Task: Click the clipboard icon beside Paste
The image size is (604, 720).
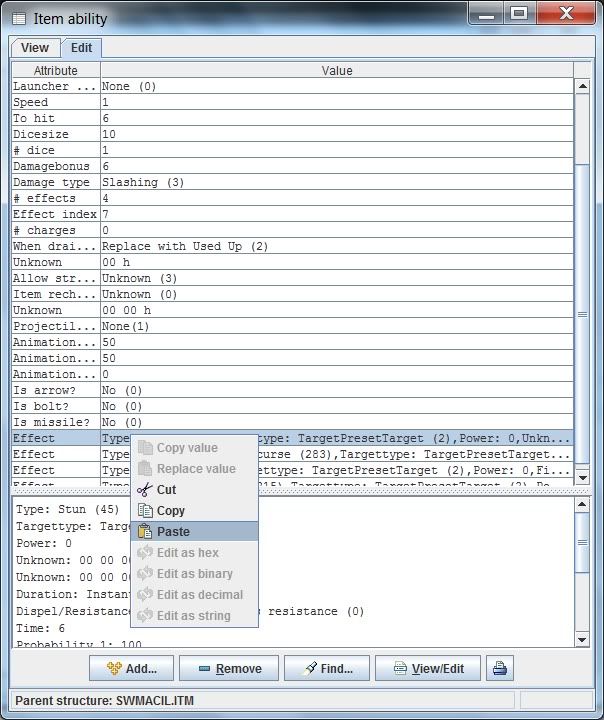Action: (144, 532)
